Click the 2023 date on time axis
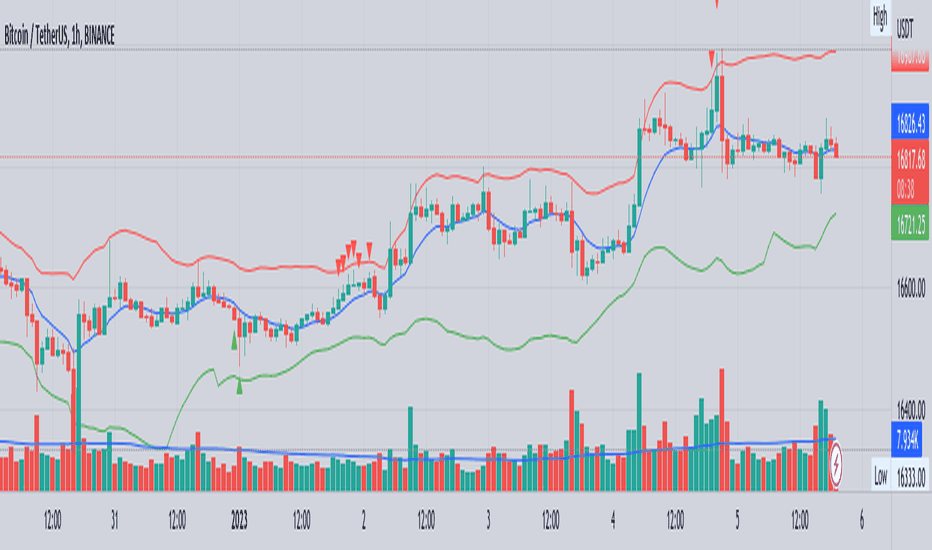Viewport: 932px width, 550px height. click(x=239, y=520)
